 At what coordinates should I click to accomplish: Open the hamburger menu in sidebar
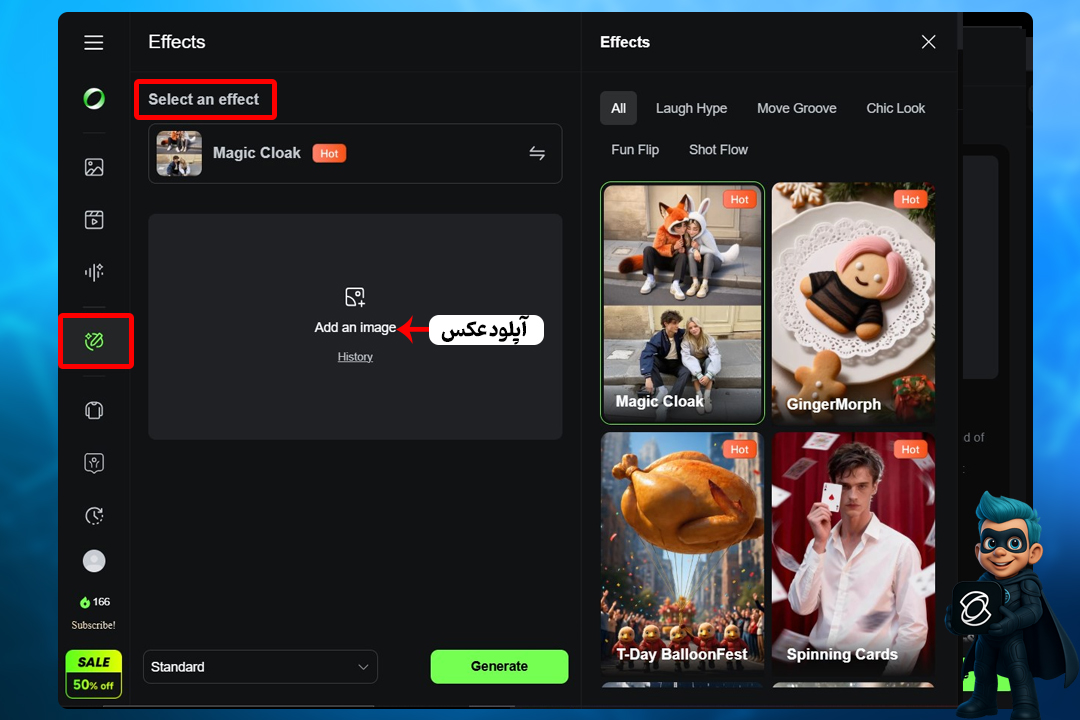pyautogui.click(x=94, y=42)
